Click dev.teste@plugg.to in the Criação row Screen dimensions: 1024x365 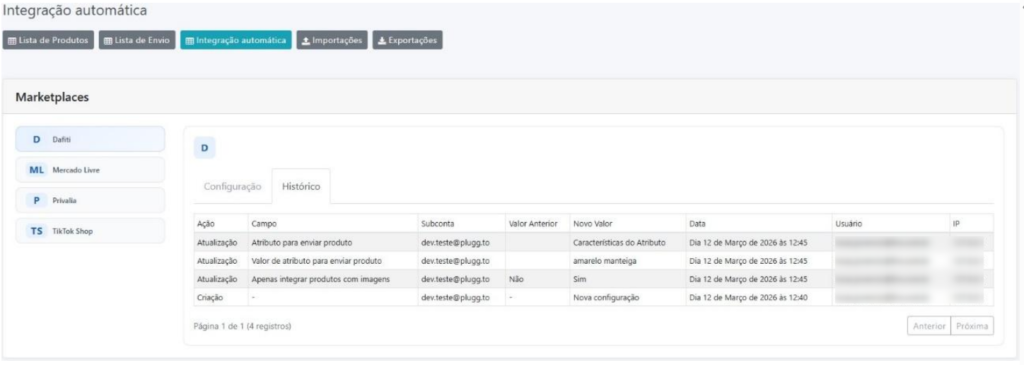[x=455, y=297]
